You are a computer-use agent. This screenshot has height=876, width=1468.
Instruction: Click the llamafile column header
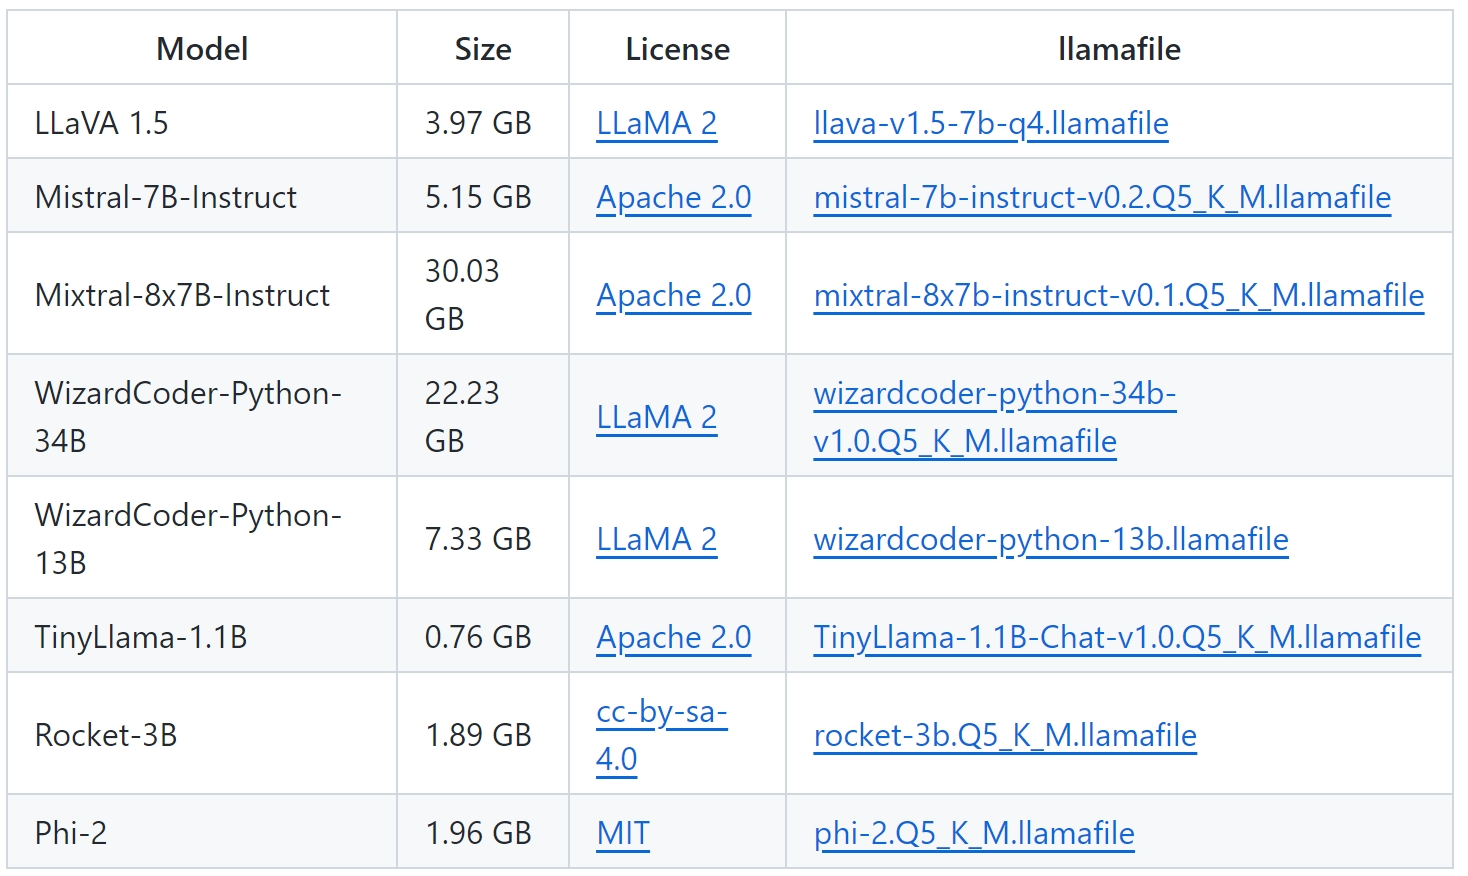tap(1119, 49)
